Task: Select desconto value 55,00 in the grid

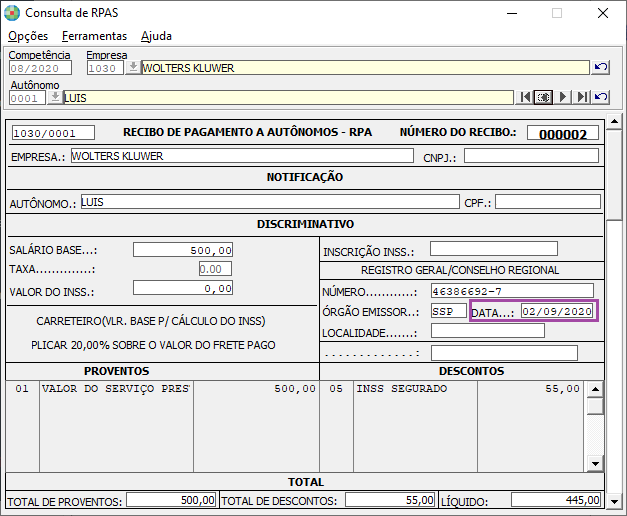Action: pyautogui.click(x=563, y=388)
